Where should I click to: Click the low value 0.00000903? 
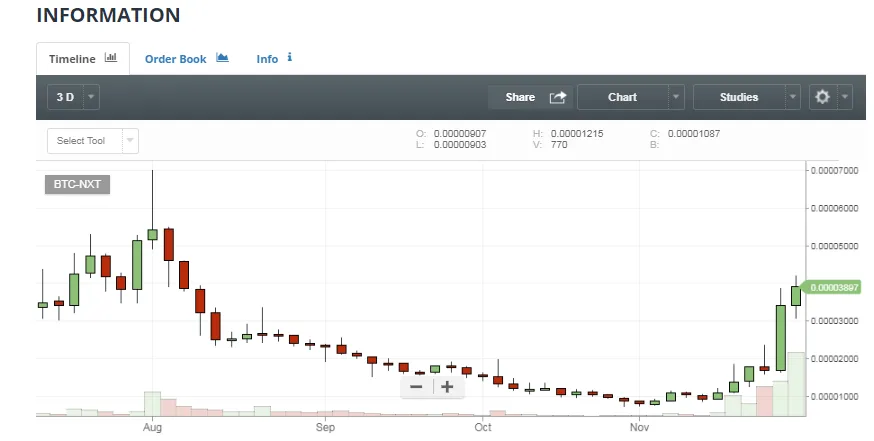(460, 145)
